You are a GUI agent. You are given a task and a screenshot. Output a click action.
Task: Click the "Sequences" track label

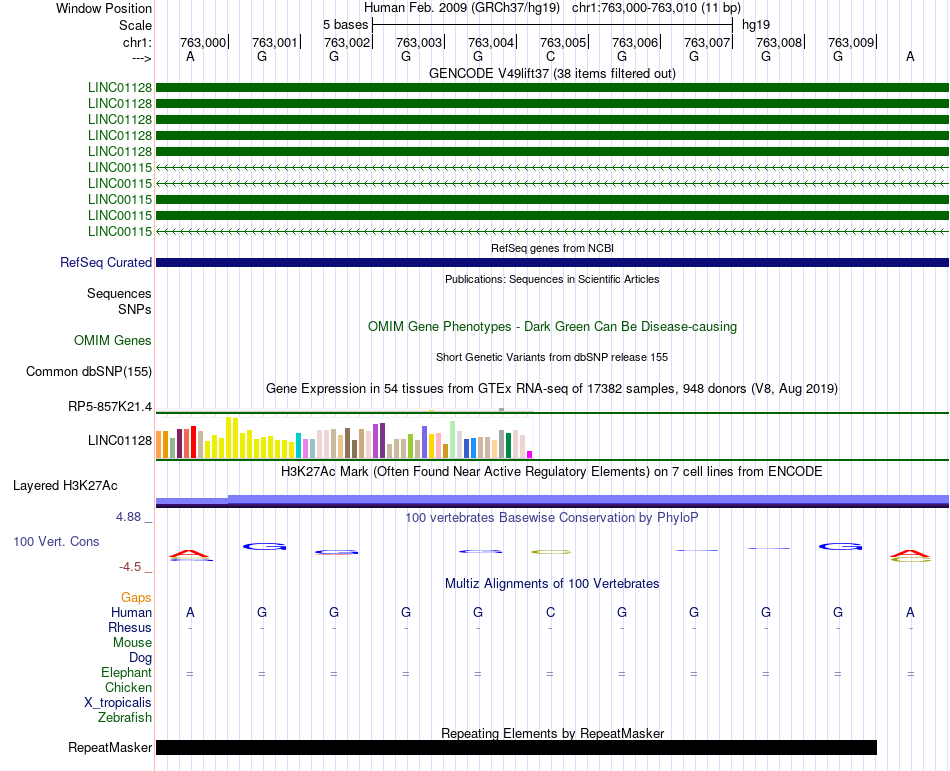[119, 294]
